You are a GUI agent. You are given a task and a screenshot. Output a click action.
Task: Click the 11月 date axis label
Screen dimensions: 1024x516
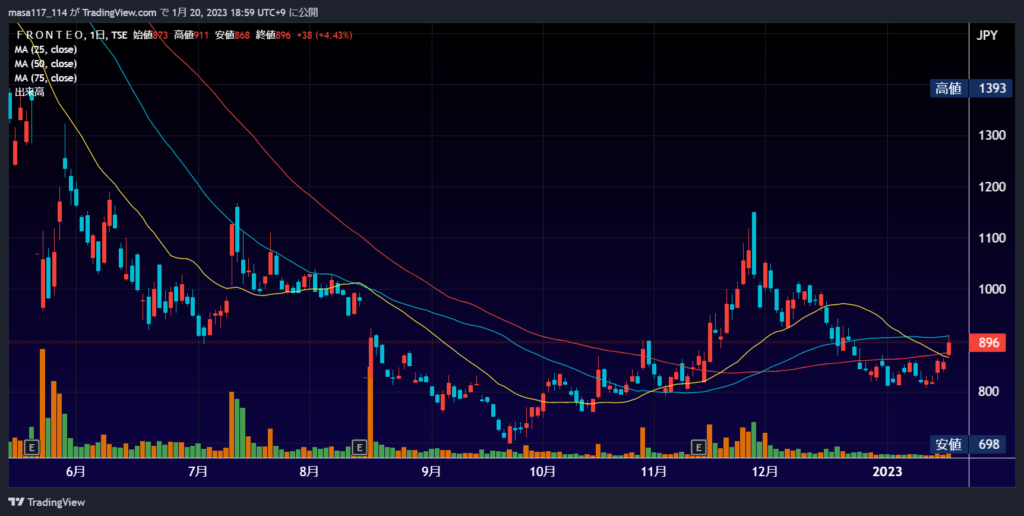coord(654,472)
